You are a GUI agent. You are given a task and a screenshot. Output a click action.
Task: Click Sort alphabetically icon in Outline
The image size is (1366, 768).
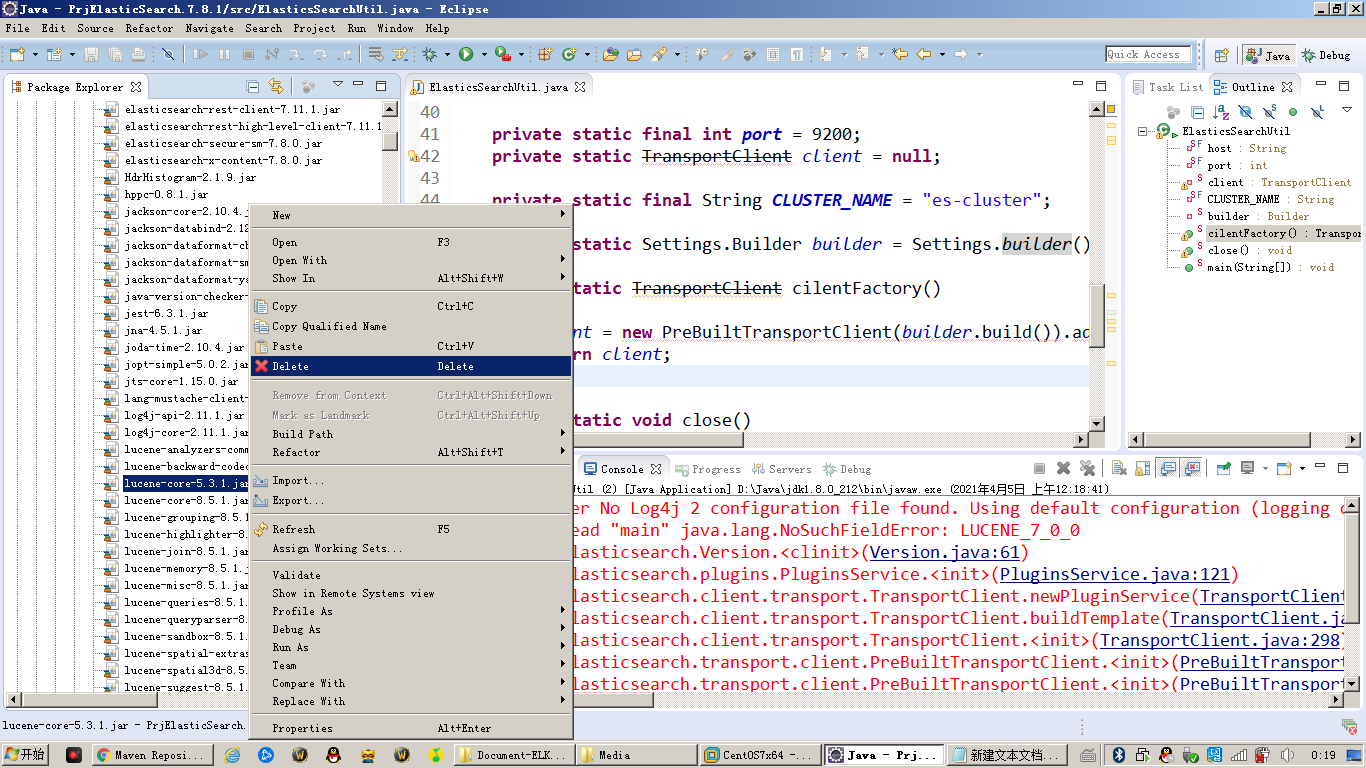[1221, 112]
